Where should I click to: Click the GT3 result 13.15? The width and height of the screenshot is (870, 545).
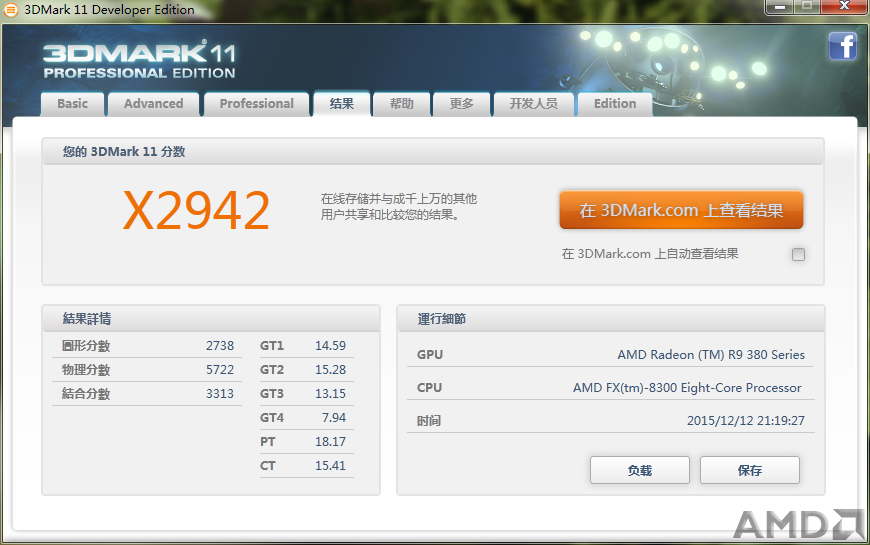(x=330, y=393)
